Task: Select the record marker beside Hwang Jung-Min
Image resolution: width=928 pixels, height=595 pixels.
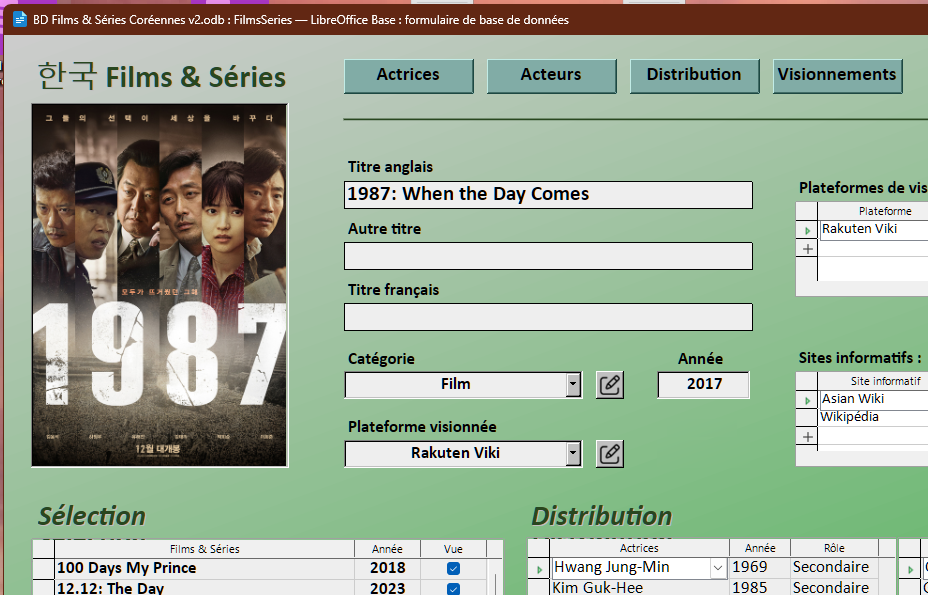Action: click(x=540, y=568)
